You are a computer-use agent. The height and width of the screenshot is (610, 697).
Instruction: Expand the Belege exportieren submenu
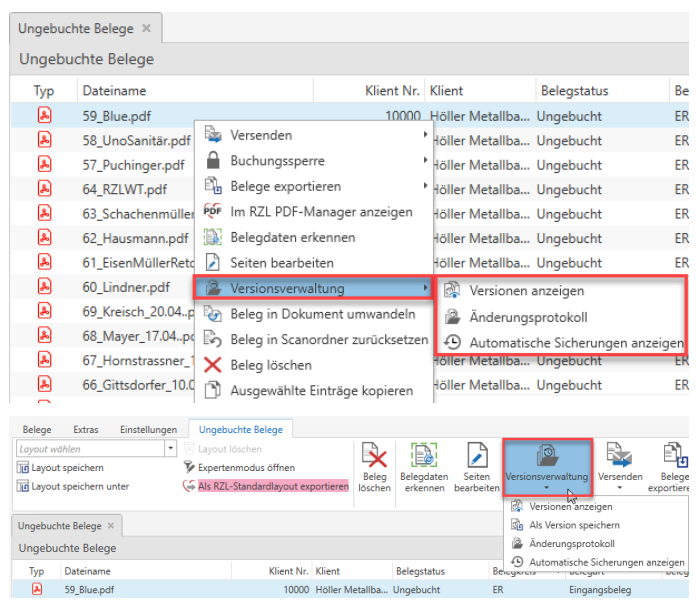(285, 186)
